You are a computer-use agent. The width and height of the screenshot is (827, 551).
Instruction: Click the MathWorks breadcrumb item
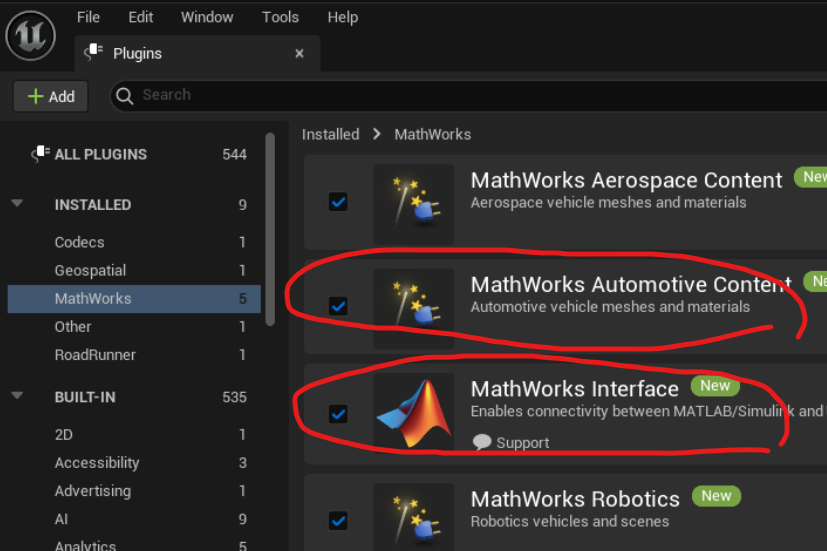point(432,134)
